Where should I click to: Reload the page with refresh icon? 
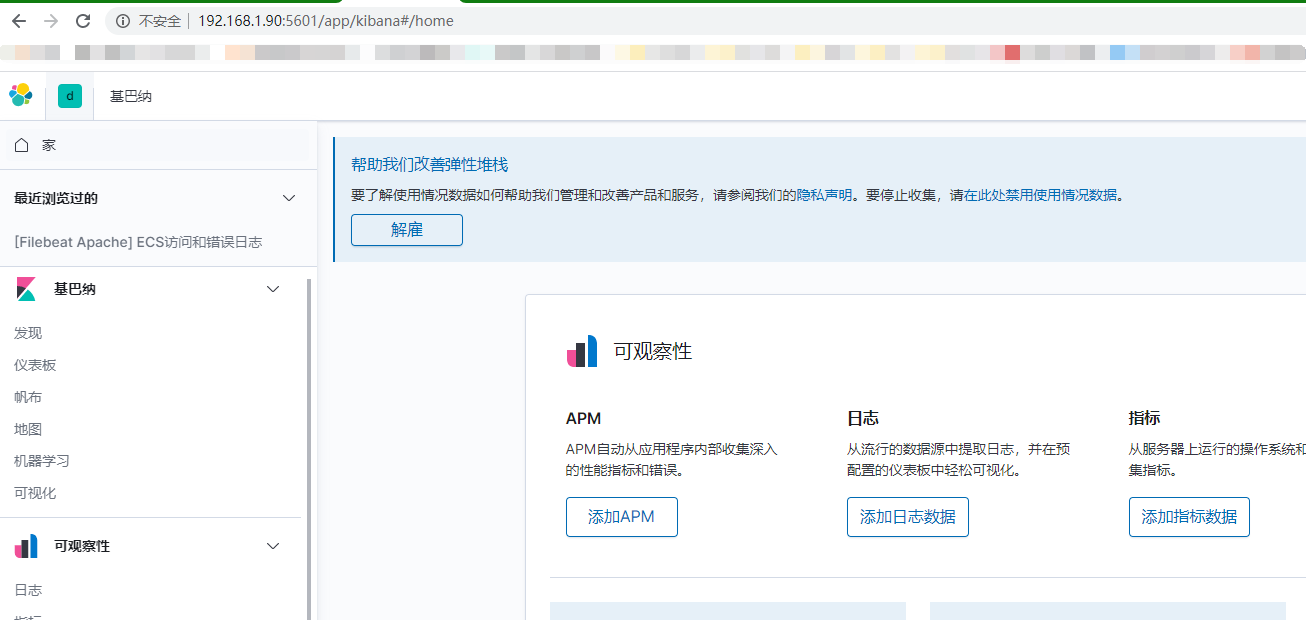83,21
